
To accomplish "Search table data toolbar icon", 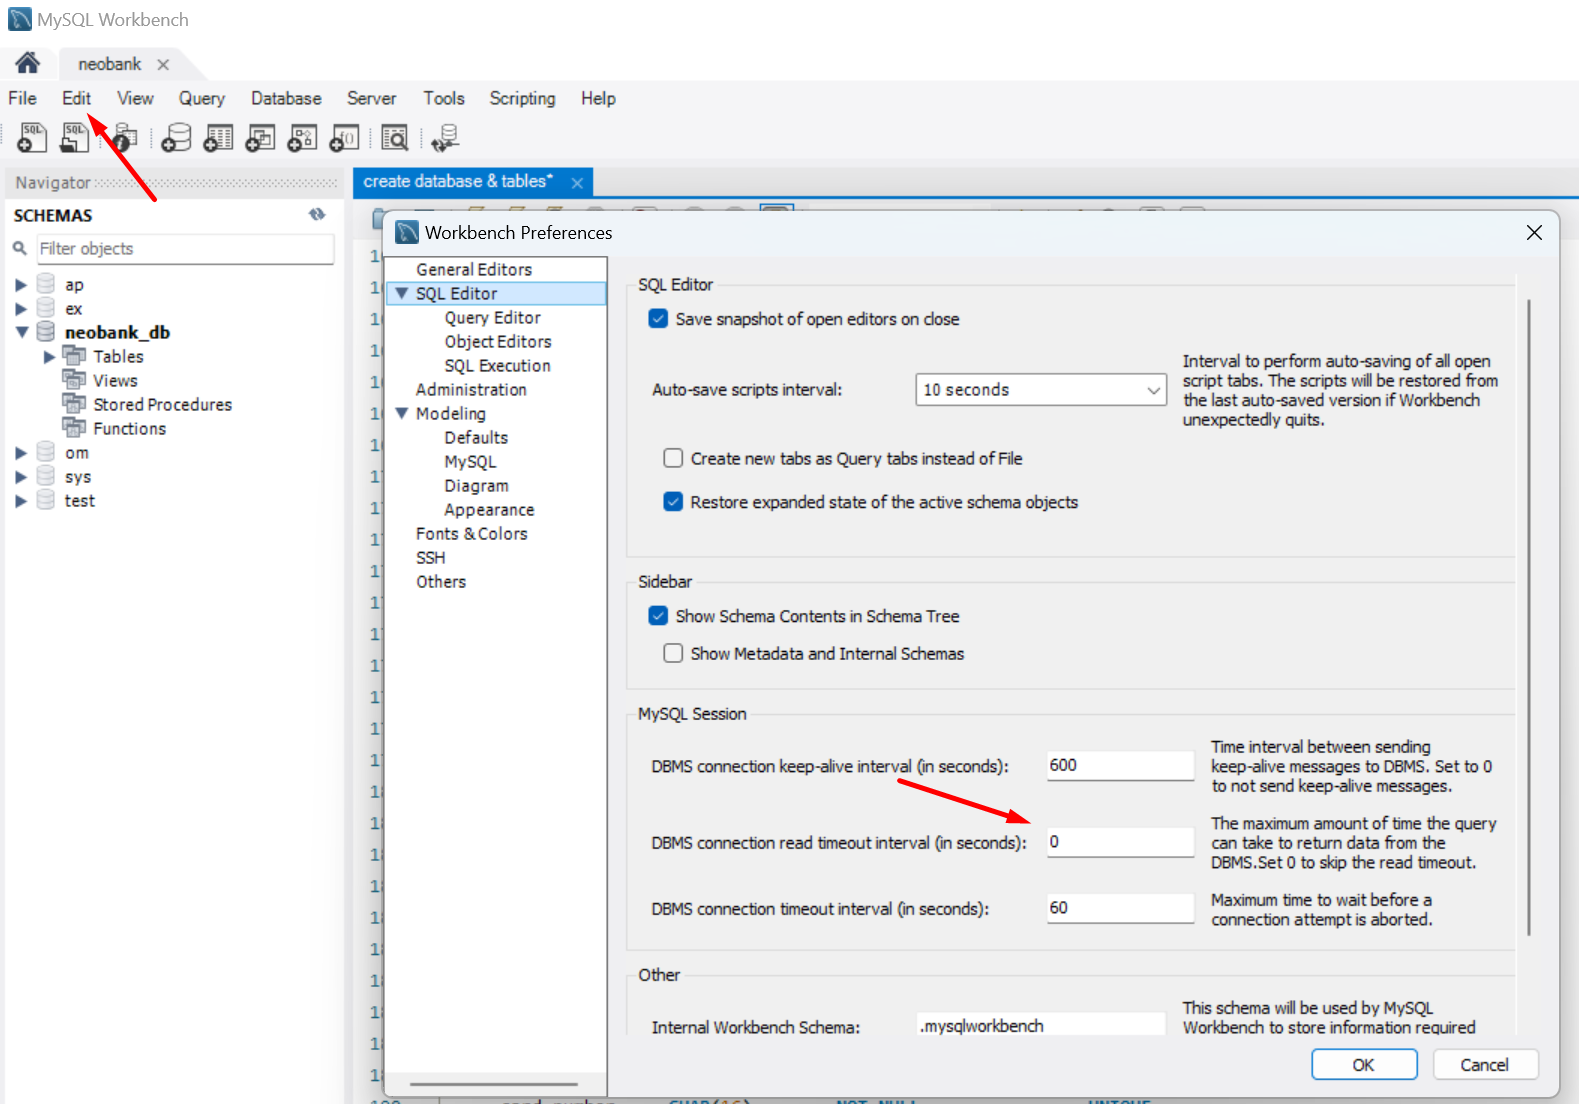I will point(395,137).
